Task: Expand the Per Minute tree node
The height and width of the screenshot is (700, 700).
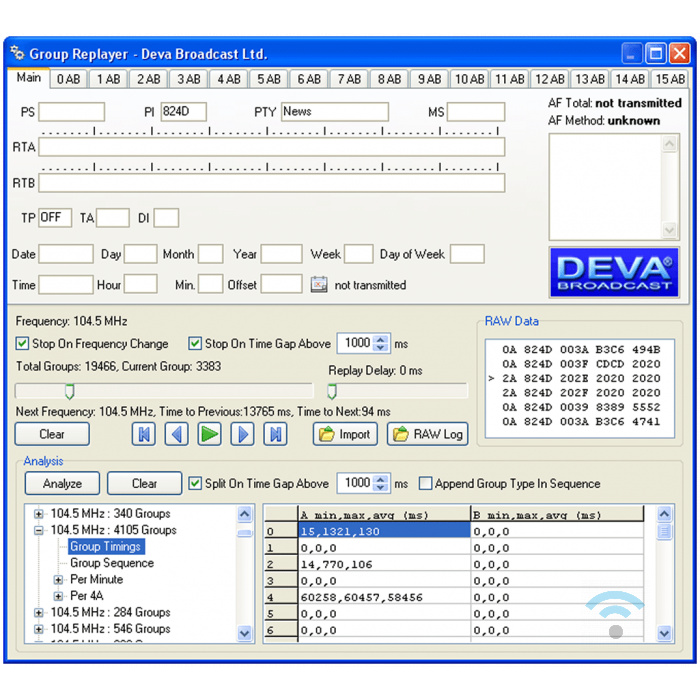Action: click(59, 580)
